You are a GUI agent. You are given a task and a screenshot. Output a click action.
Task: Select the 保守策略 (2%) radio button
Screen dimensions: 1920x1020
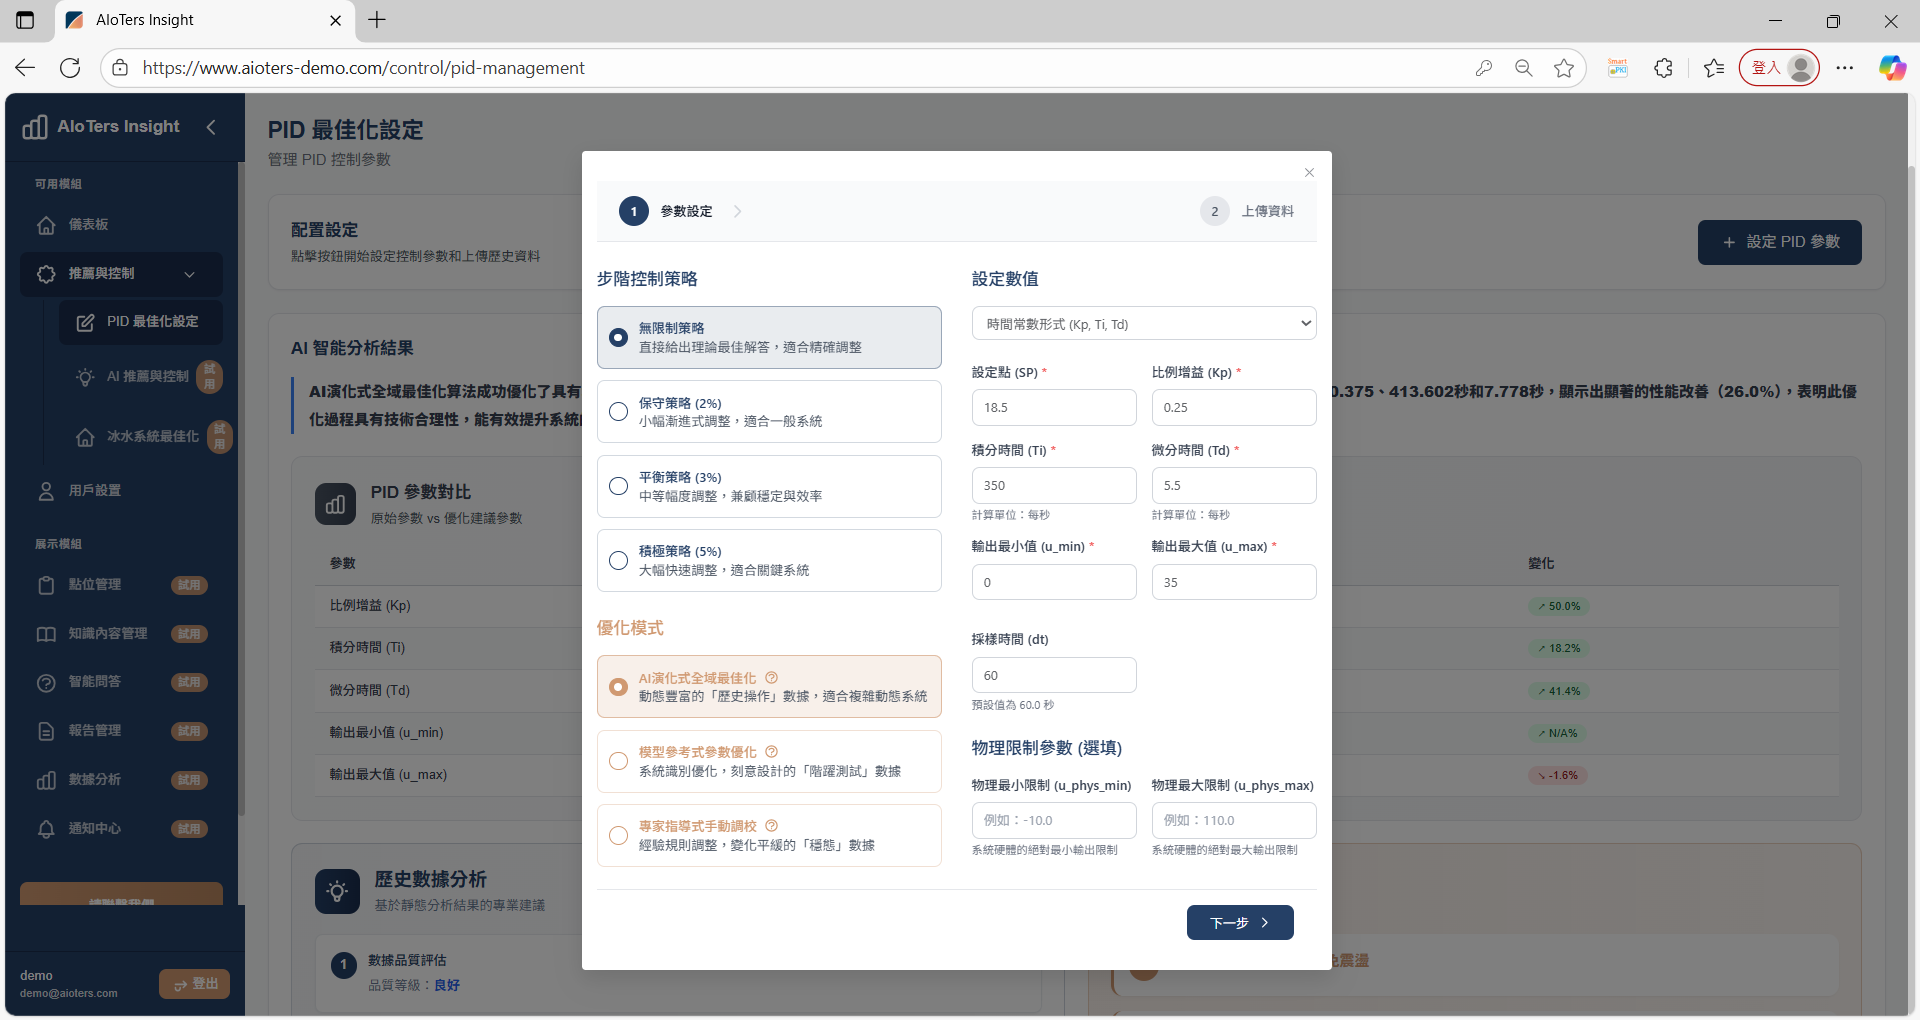click(x=618, y=411)
